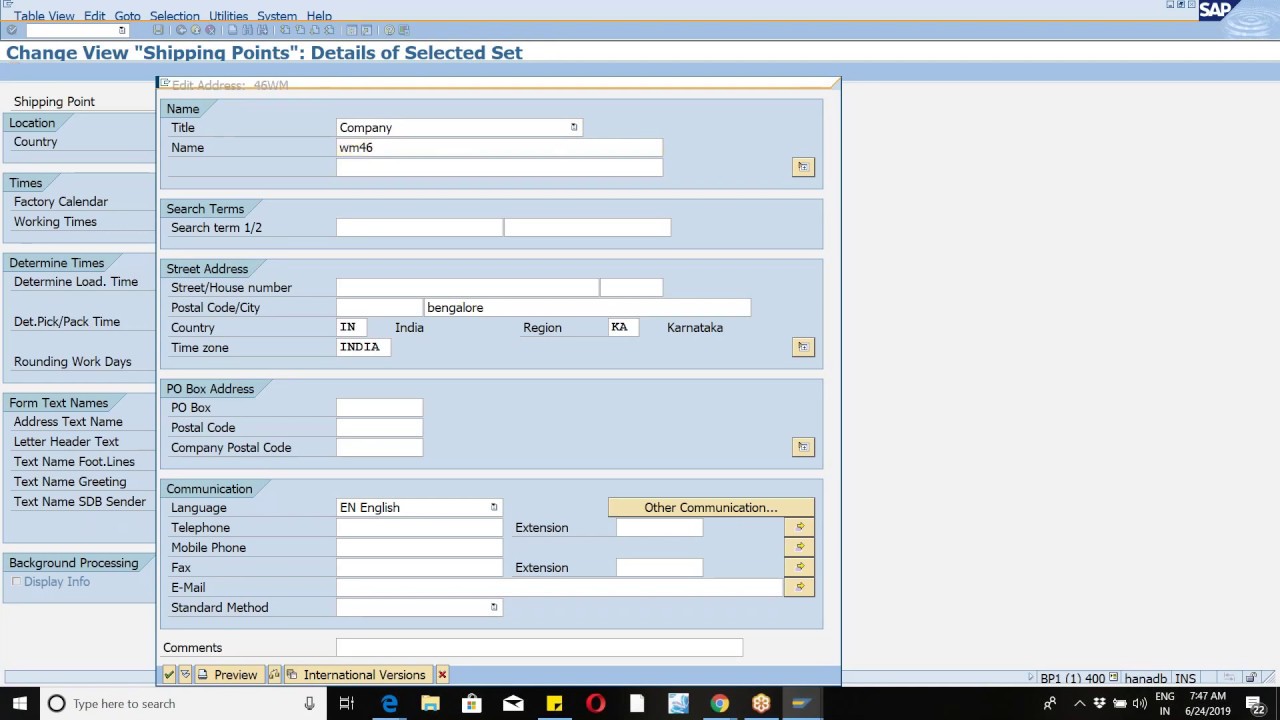This screenshot has height=720, width=1280.
Task: Click the expand icon in Street Address section
Action: (x=803, y=347)
